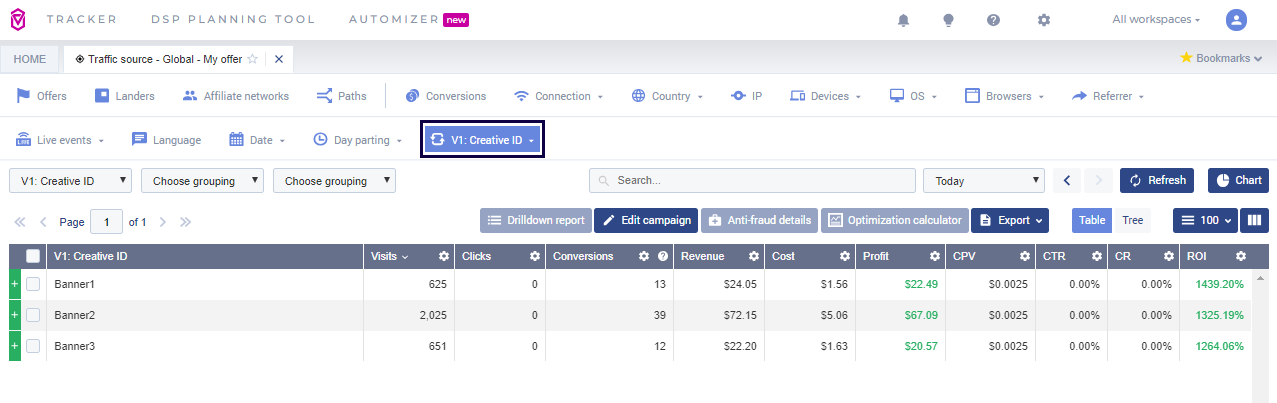Go to previous date range arrow

click(1066, 181)
